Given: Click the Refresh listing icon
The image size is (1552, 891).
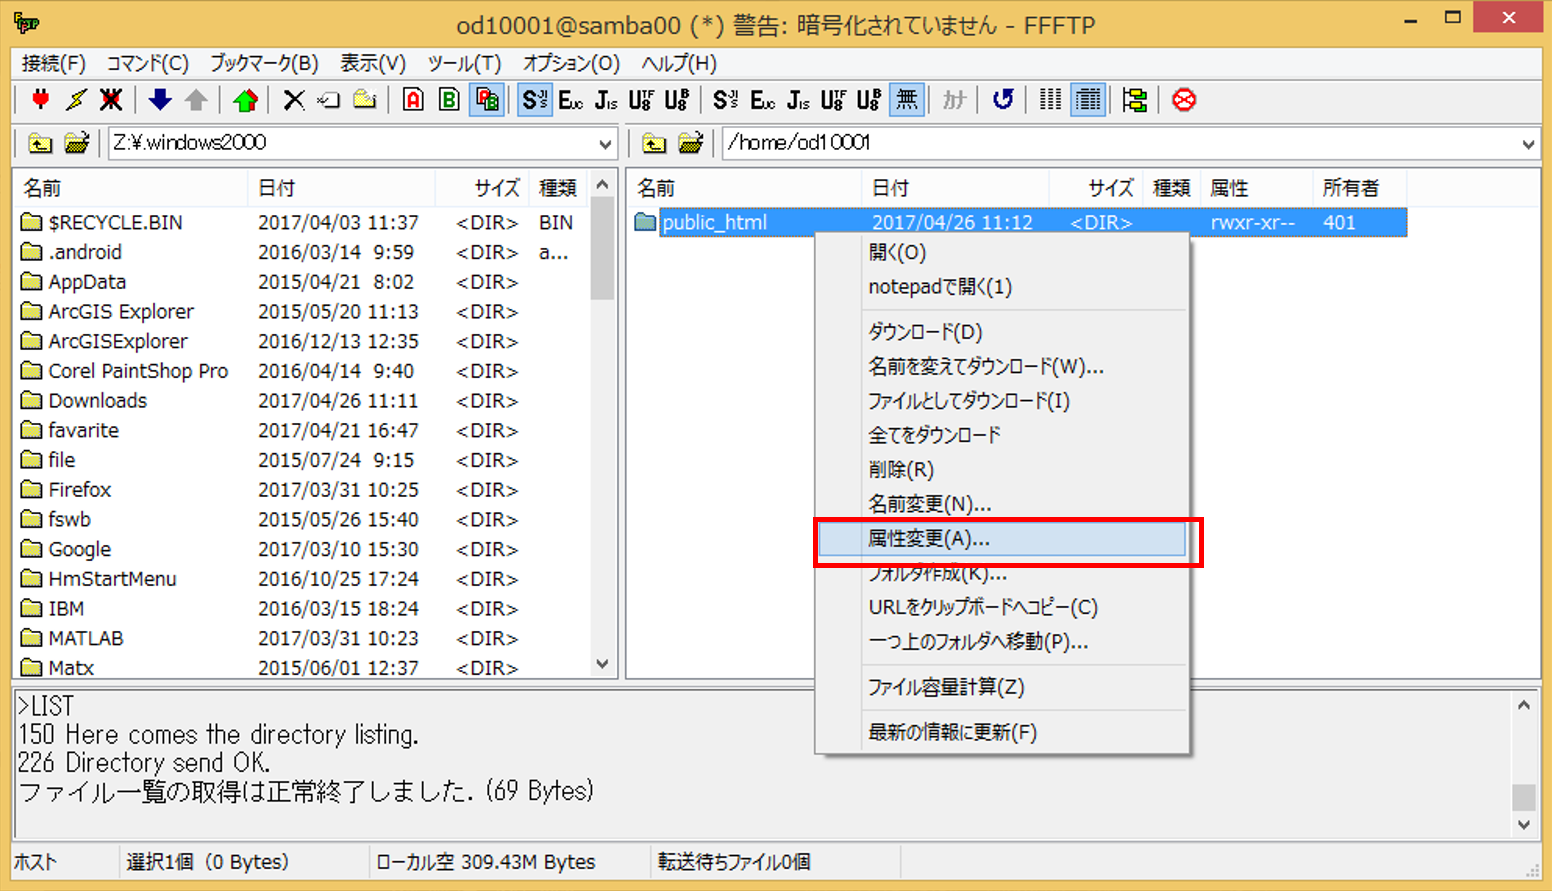Looking at the screenshot, I should pyautogui.click(x=1003, y=100).
